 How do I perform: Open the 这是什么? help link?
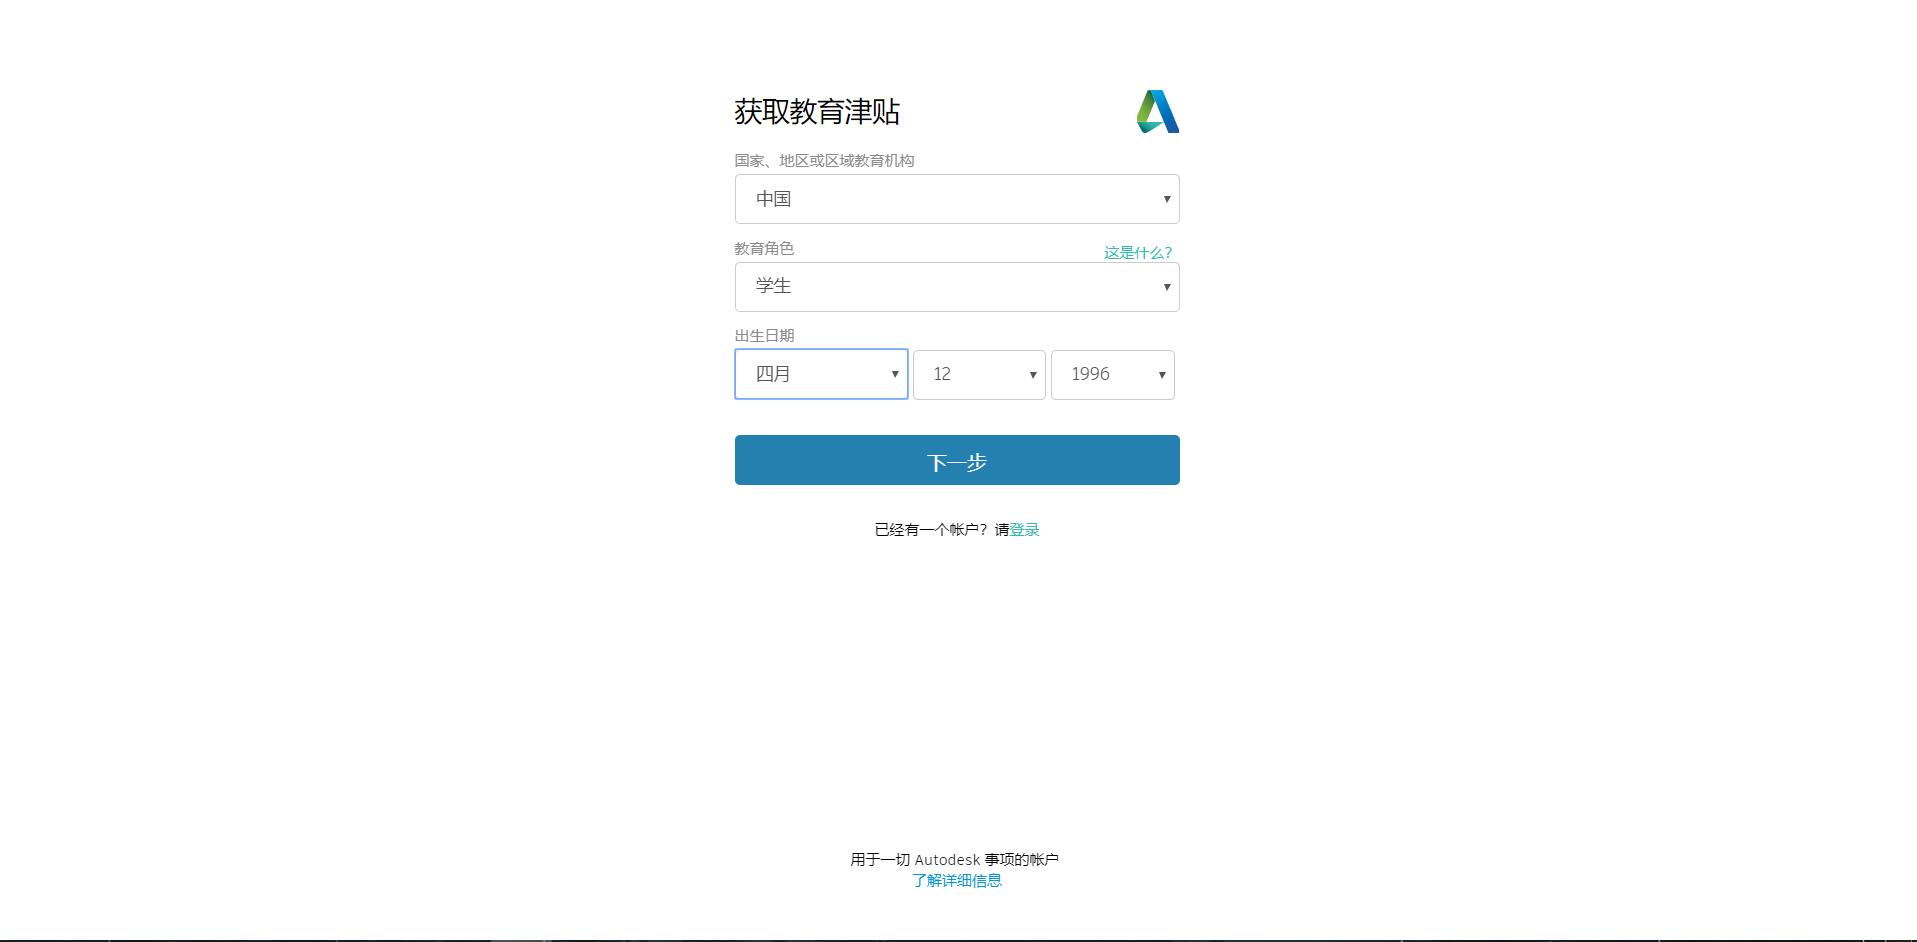1136,253
